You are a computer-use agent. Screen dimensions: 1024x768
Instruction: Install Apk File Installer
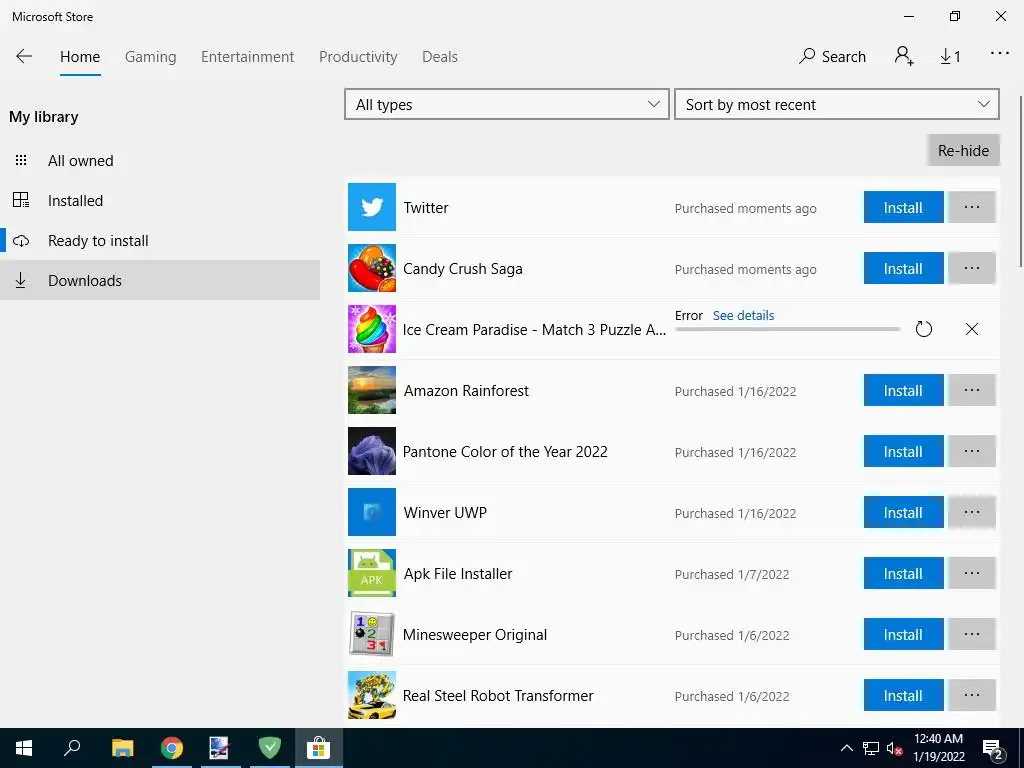[903, 573]
